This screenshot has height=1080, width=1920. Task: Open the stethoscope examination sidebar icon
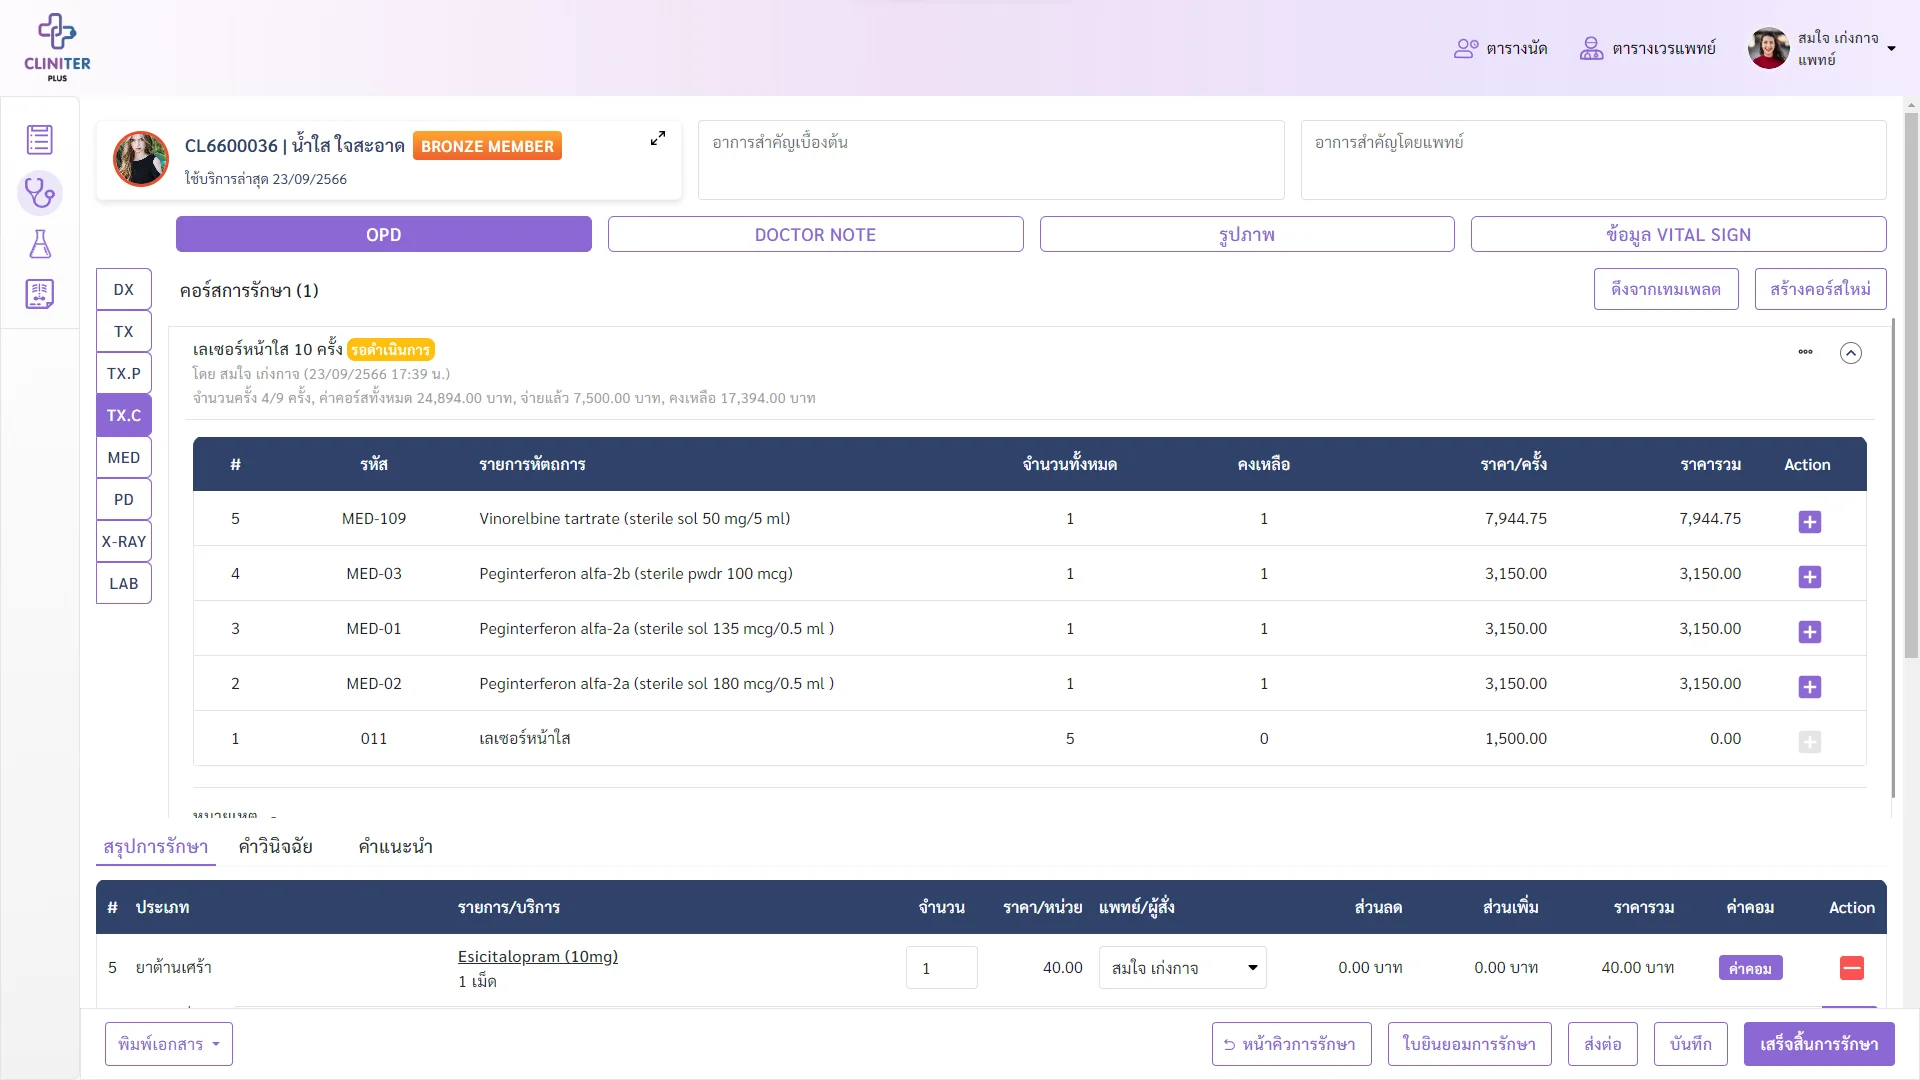point(40,192)
